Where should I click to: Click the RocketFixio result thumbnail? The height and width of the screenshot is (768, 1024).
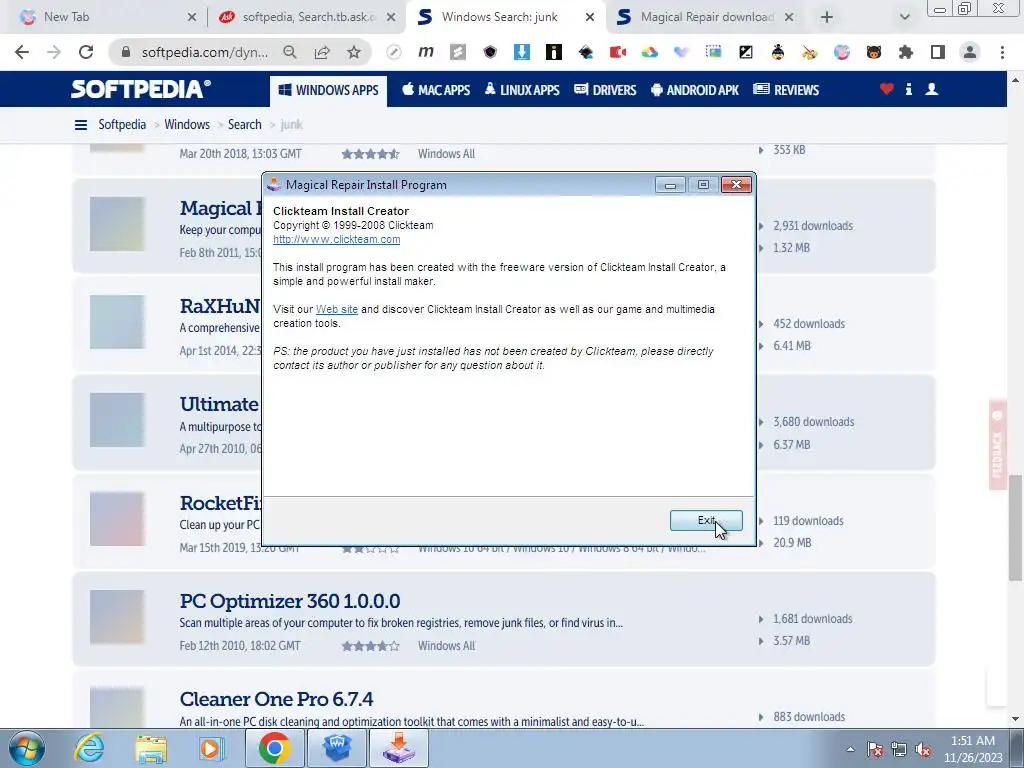(117, 519)
